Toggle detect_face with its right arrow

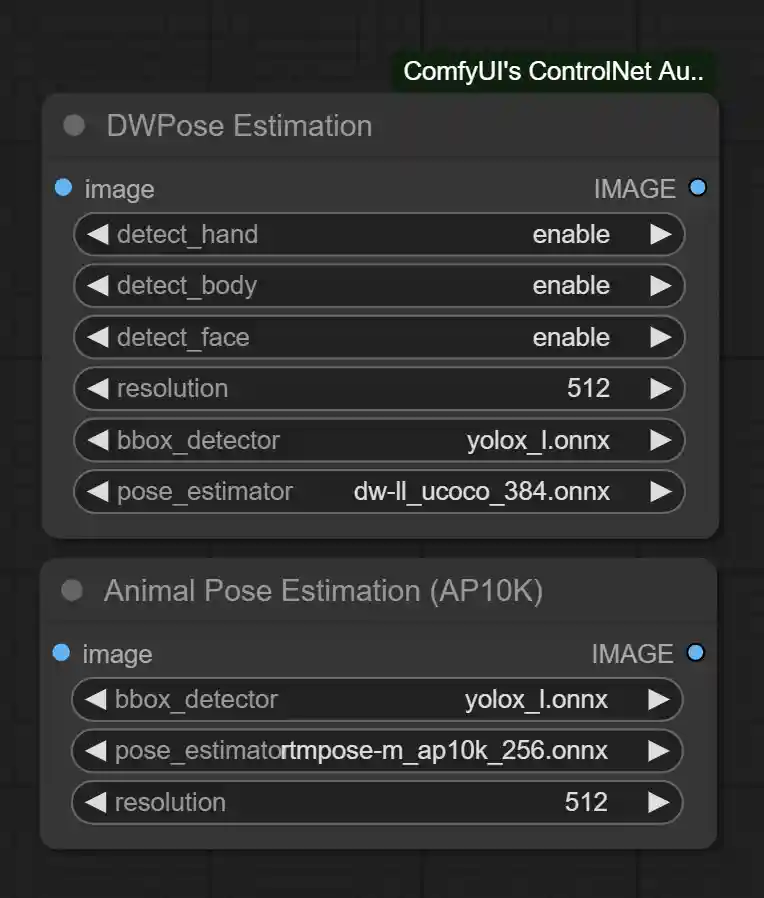[x=660, y=337]
